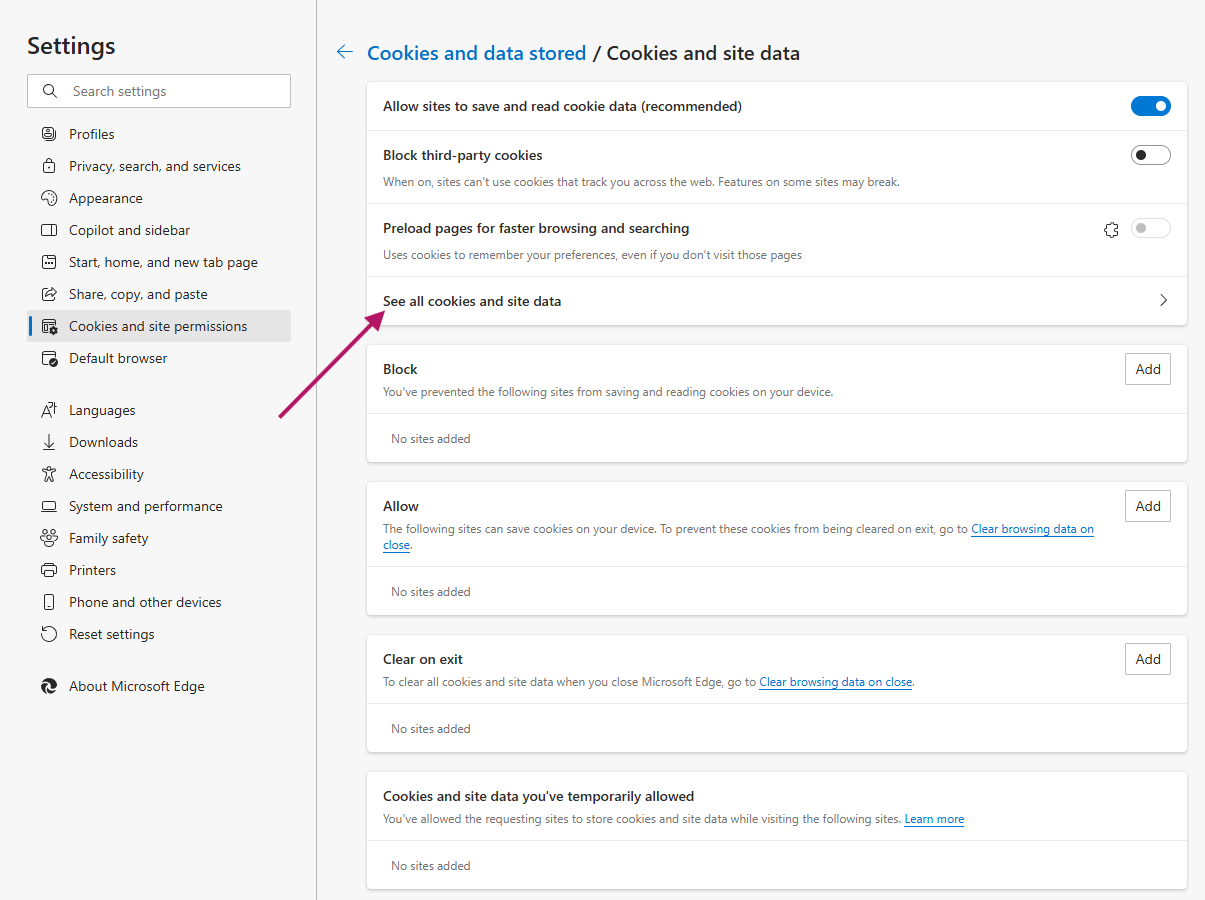Add a site to Clear on exit

click(x=1147, y=659)
